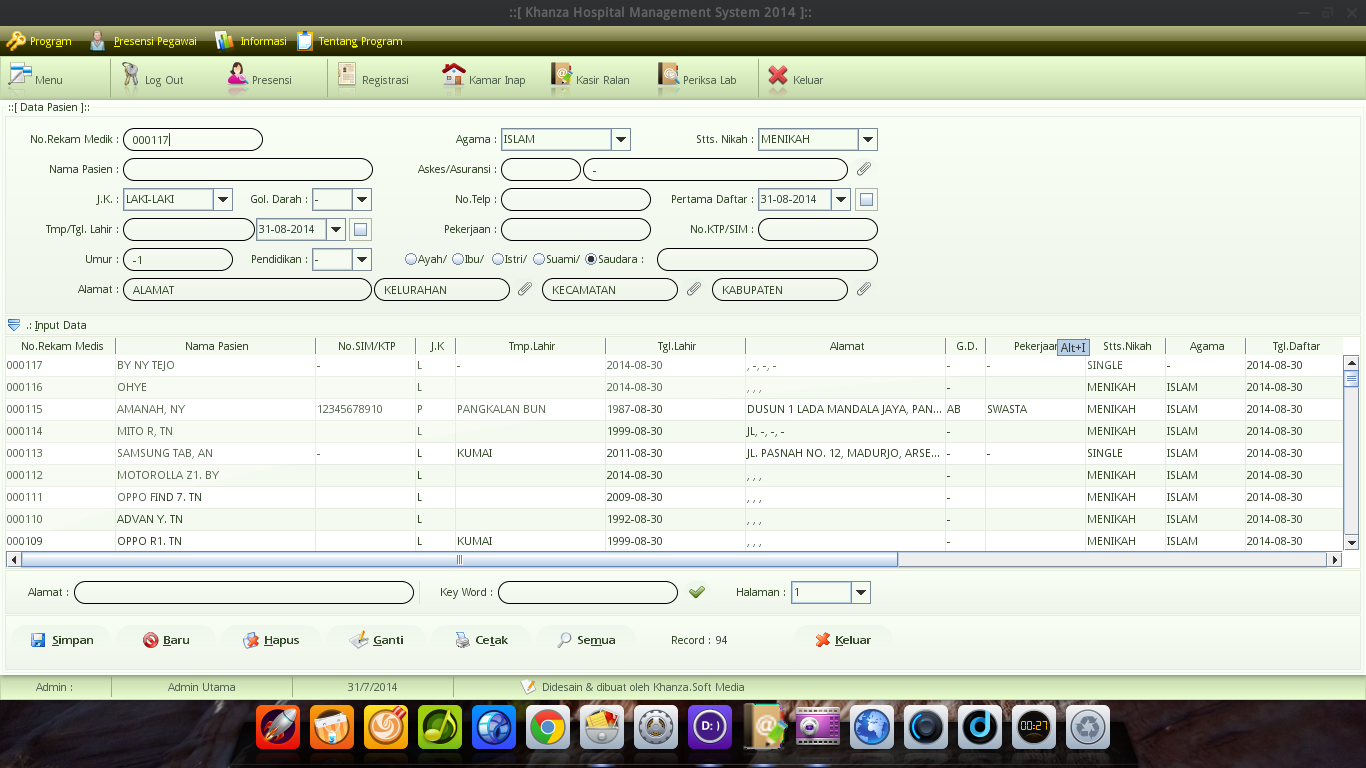1366x768 pixels.
Task: Select the Istri radio button
Action: 497,259
